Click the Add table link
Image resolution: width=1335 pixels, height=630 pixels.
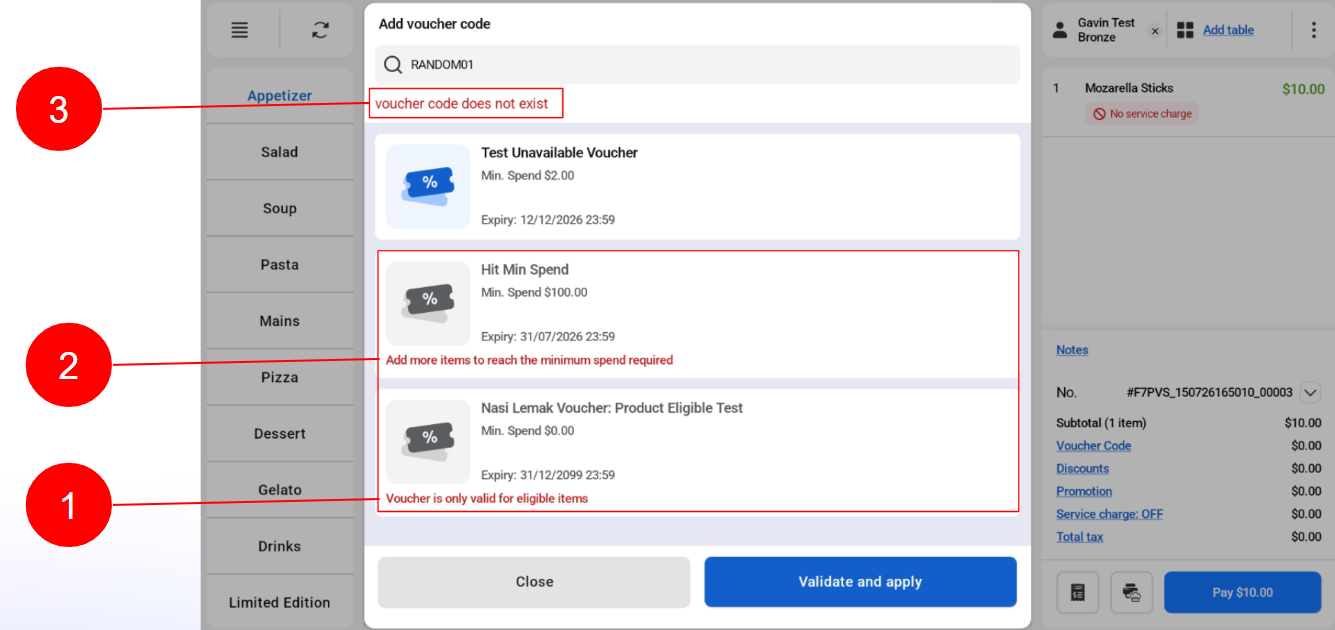[x=1228, y=30]
